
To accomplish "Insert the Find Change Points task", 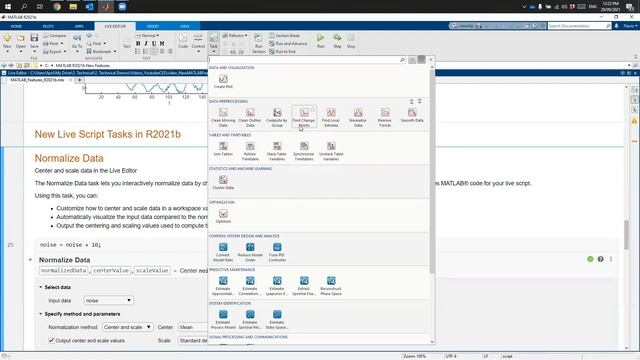I will click(x=304, y=117).
